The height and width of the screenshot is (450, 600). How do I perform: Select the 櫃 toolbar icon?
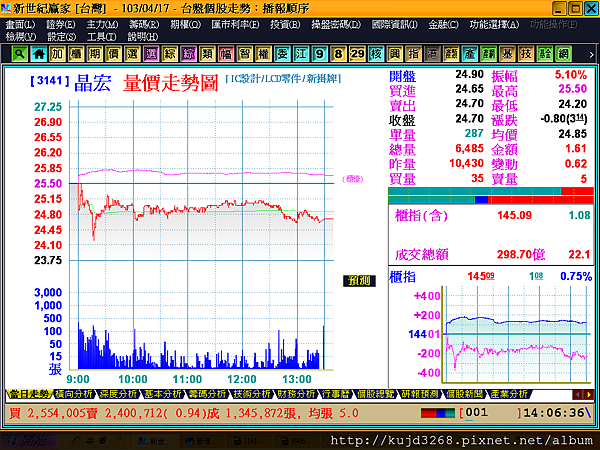[x=76, y=54]
